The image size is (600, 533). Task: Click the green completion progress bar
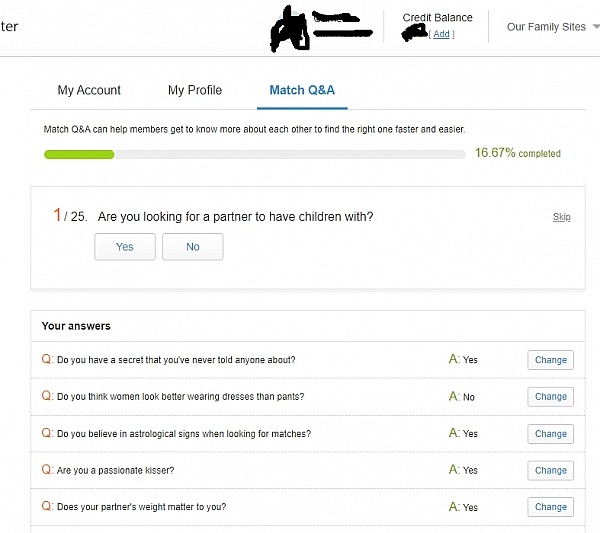[80, 154]
